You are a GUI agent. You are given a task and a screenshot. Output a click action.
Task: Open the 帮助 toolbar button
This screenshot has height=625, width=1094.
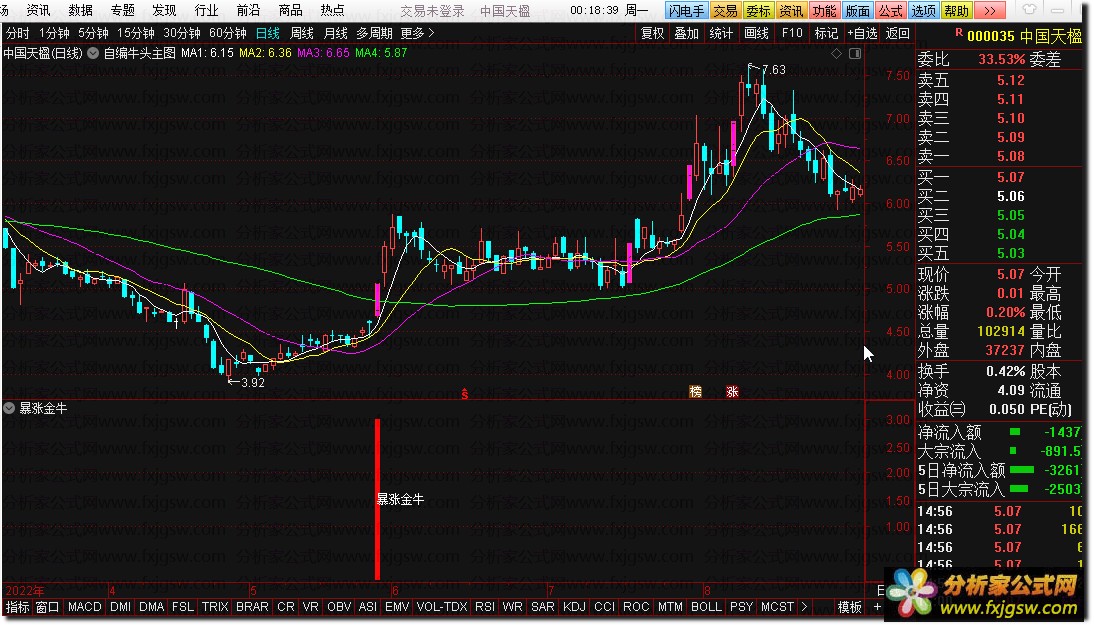(x=957, y=10)
